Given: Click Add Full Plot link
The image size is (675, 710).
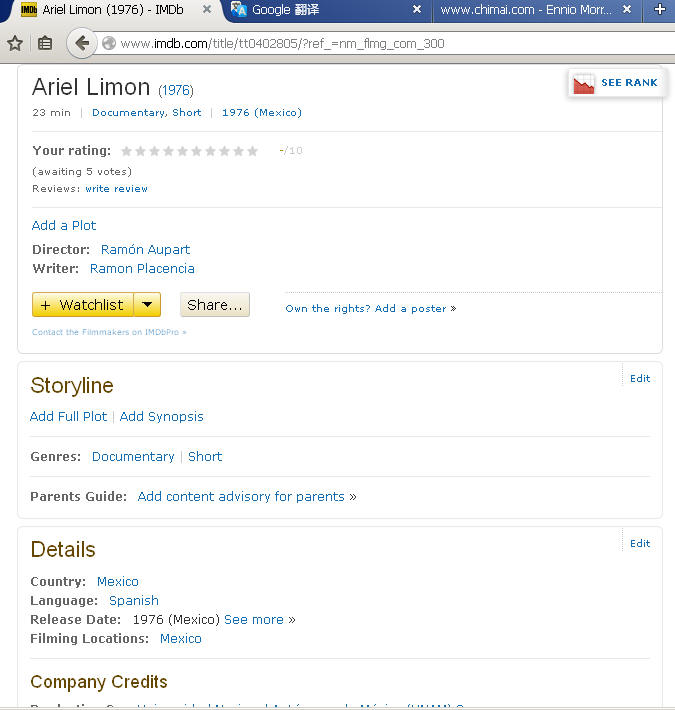Looking at the screenshot, I should point(68,416).
